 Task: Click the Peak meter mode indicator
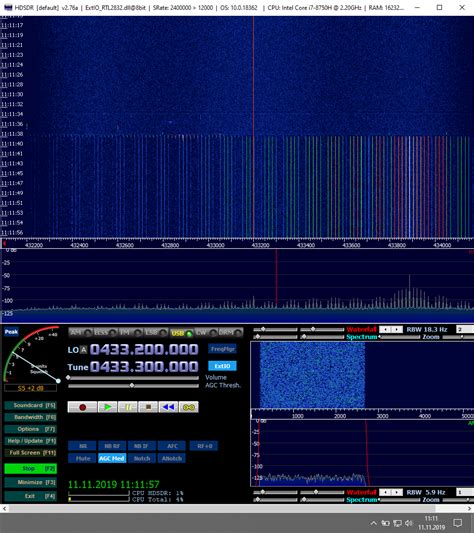tap(11, 332)
